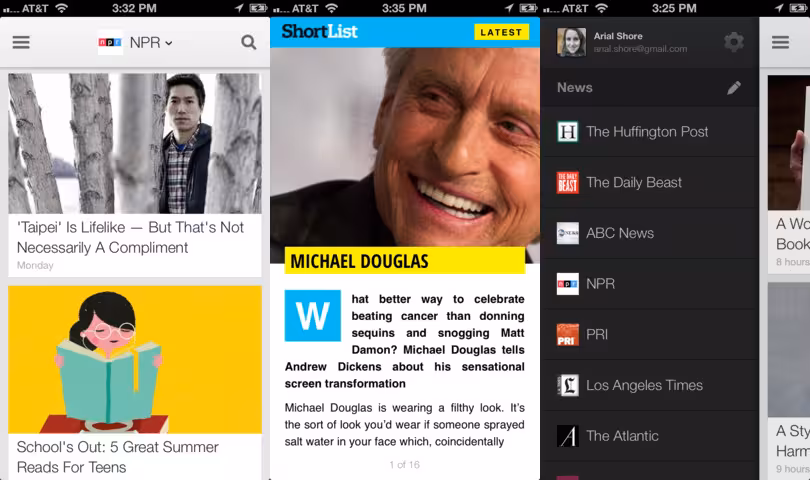Tap the NPR logo in header
The width and height of the screenshot is (810, 480).
coord(110,42)
